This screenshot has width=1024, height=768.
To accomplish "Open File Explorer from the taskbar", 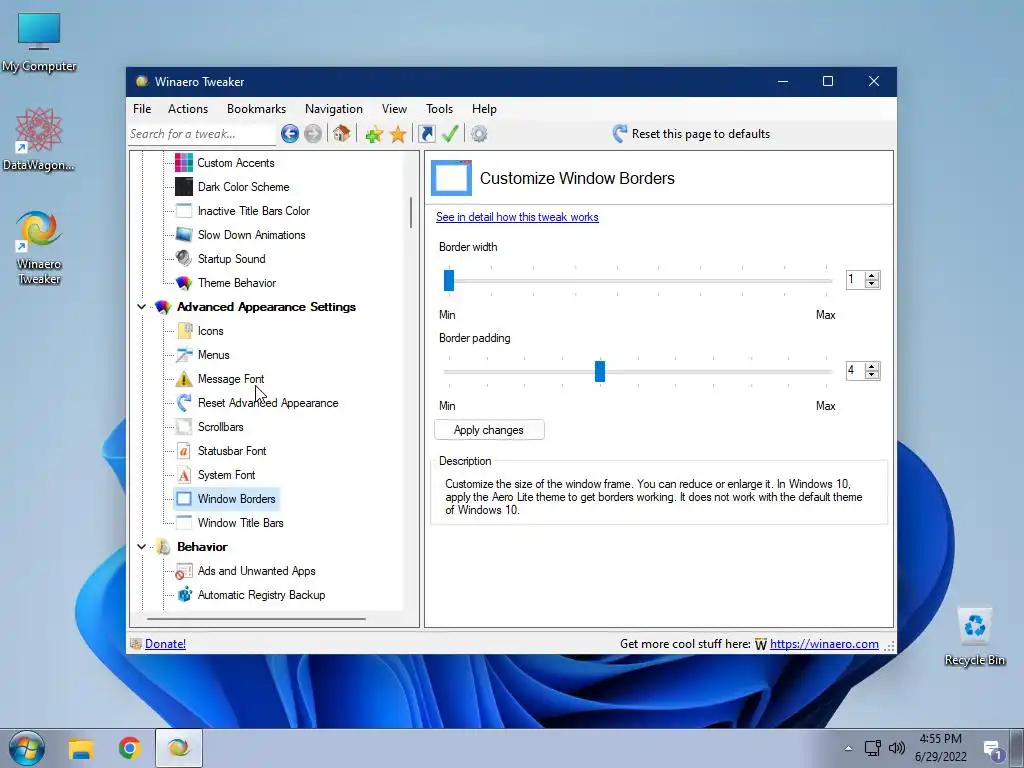I will (81, 748).
